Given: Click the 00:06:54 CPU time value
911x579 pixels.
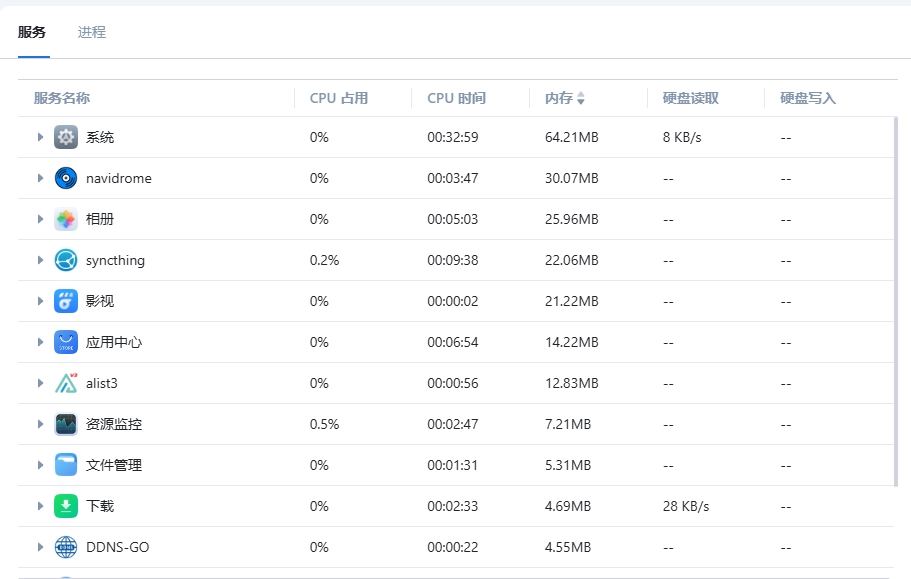Looking at the screenshot, I should click(x=453, y=342).
